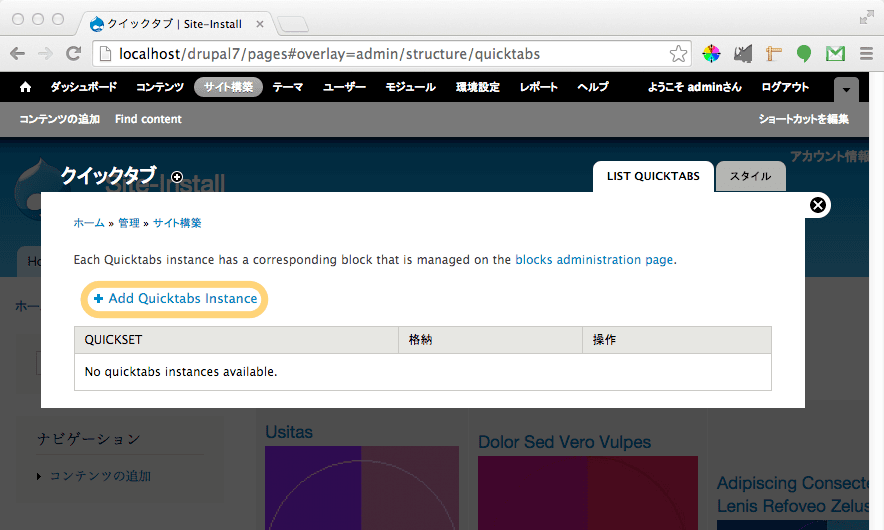Screen dimensions: 884x530
Task: Switch to the スタイル tab
Action: coord(750,176)
